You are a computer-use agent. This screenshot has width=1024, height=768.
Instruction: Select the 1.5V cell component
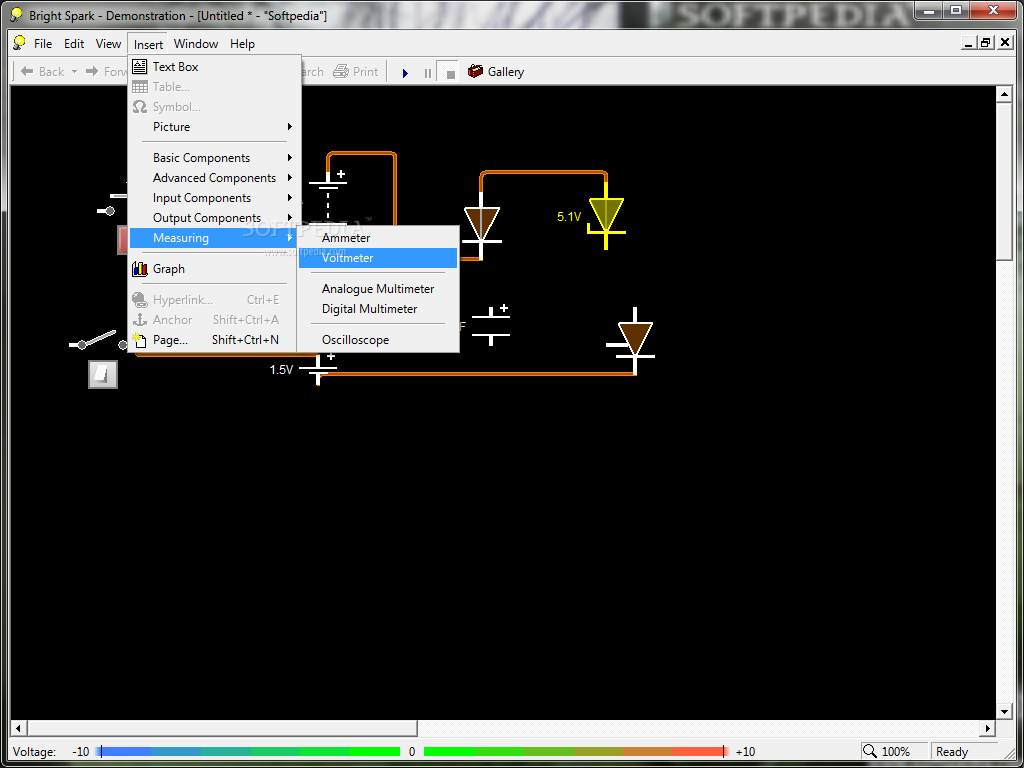coord(318,368)
